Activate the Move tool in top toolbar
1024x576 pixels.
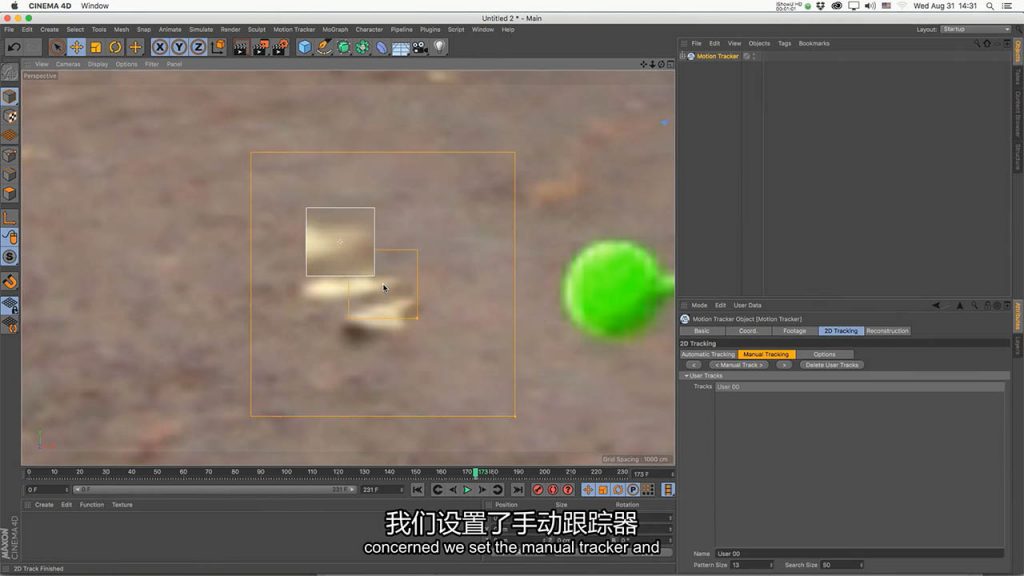(x=76, y=47)
